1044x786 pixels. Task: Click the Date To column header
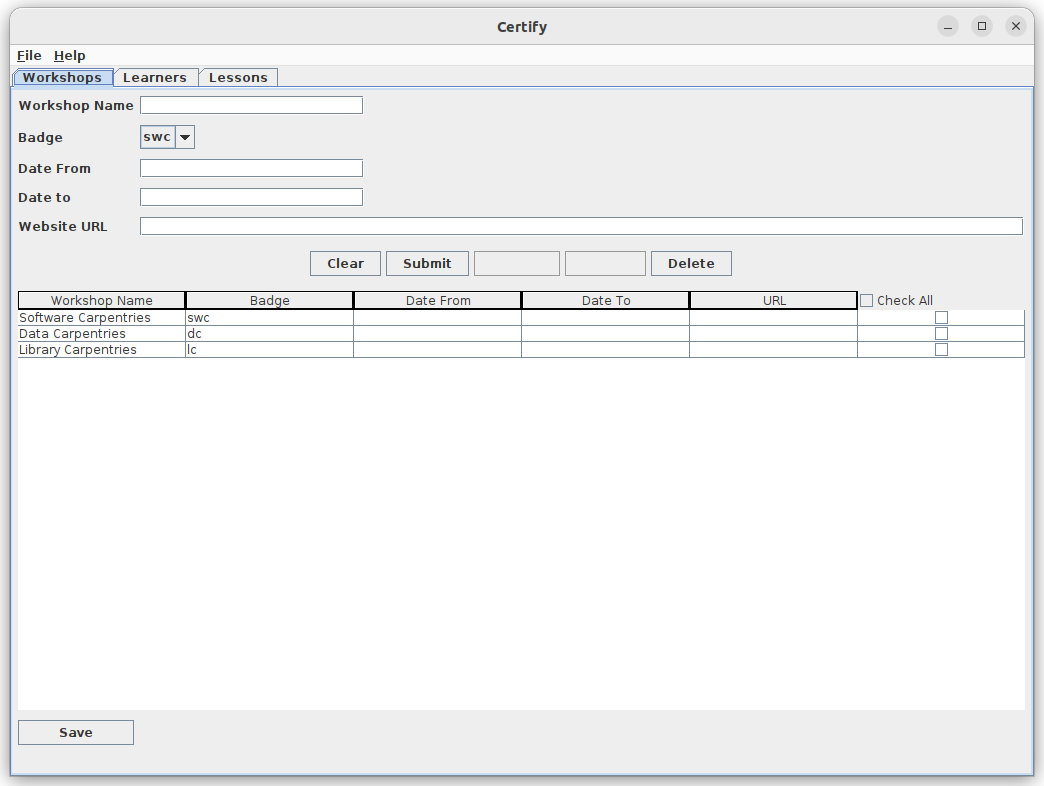point(606,300)
